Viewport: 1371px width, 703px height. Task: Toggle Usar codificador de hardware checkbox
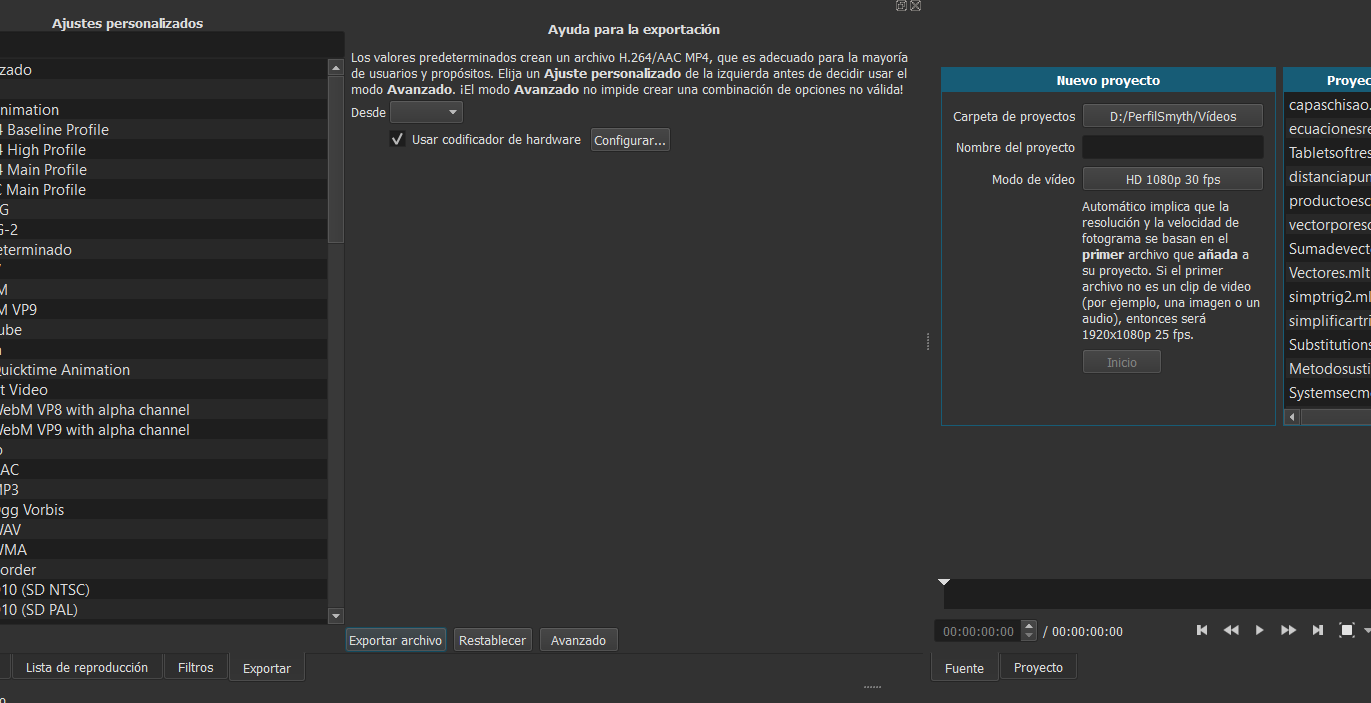tap(398, 140)
